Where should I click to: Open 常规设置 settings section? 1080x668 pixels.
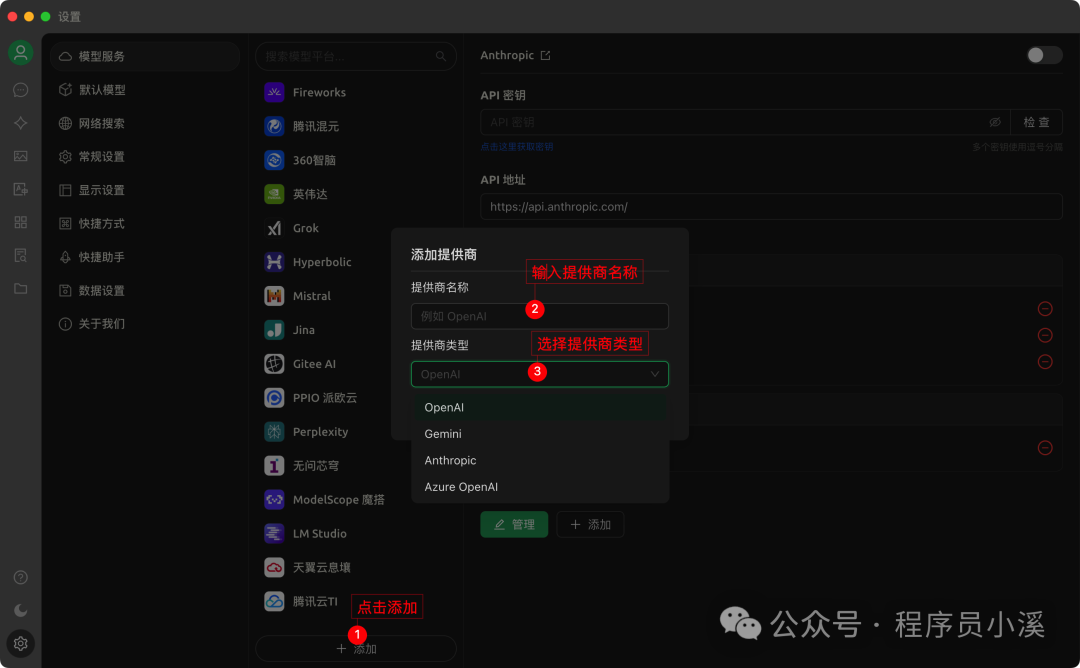tap(145, 156)
